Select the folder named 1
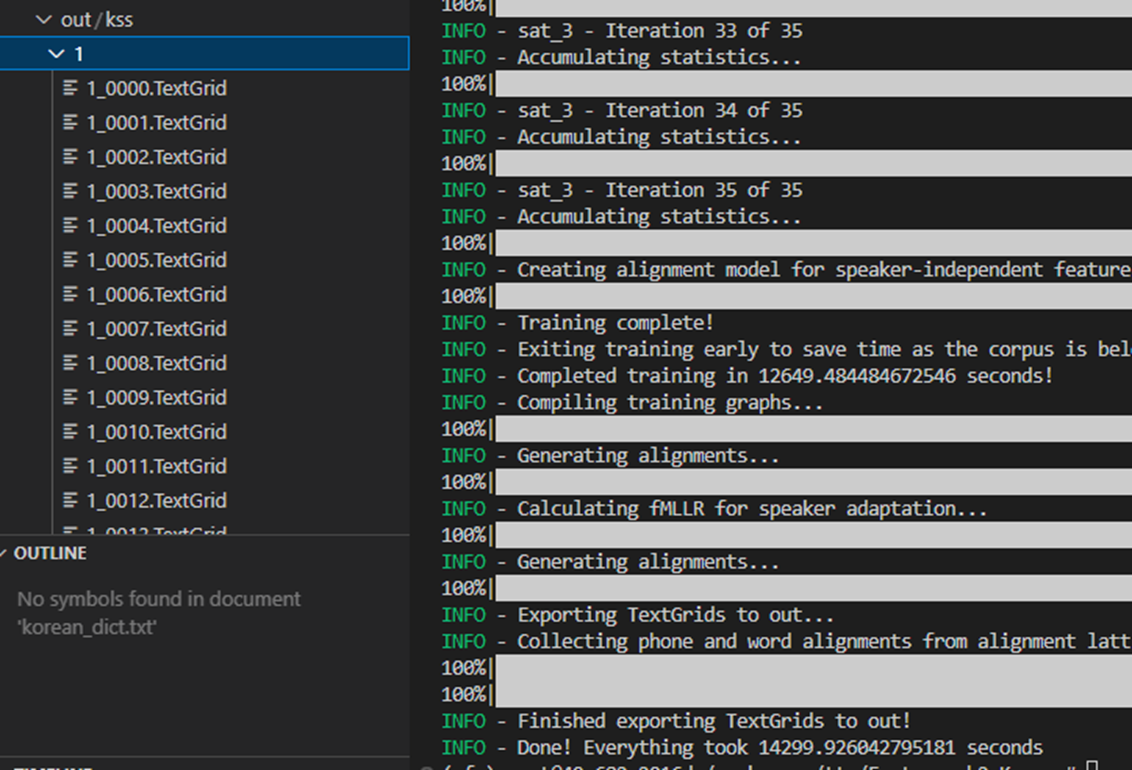 204,53
